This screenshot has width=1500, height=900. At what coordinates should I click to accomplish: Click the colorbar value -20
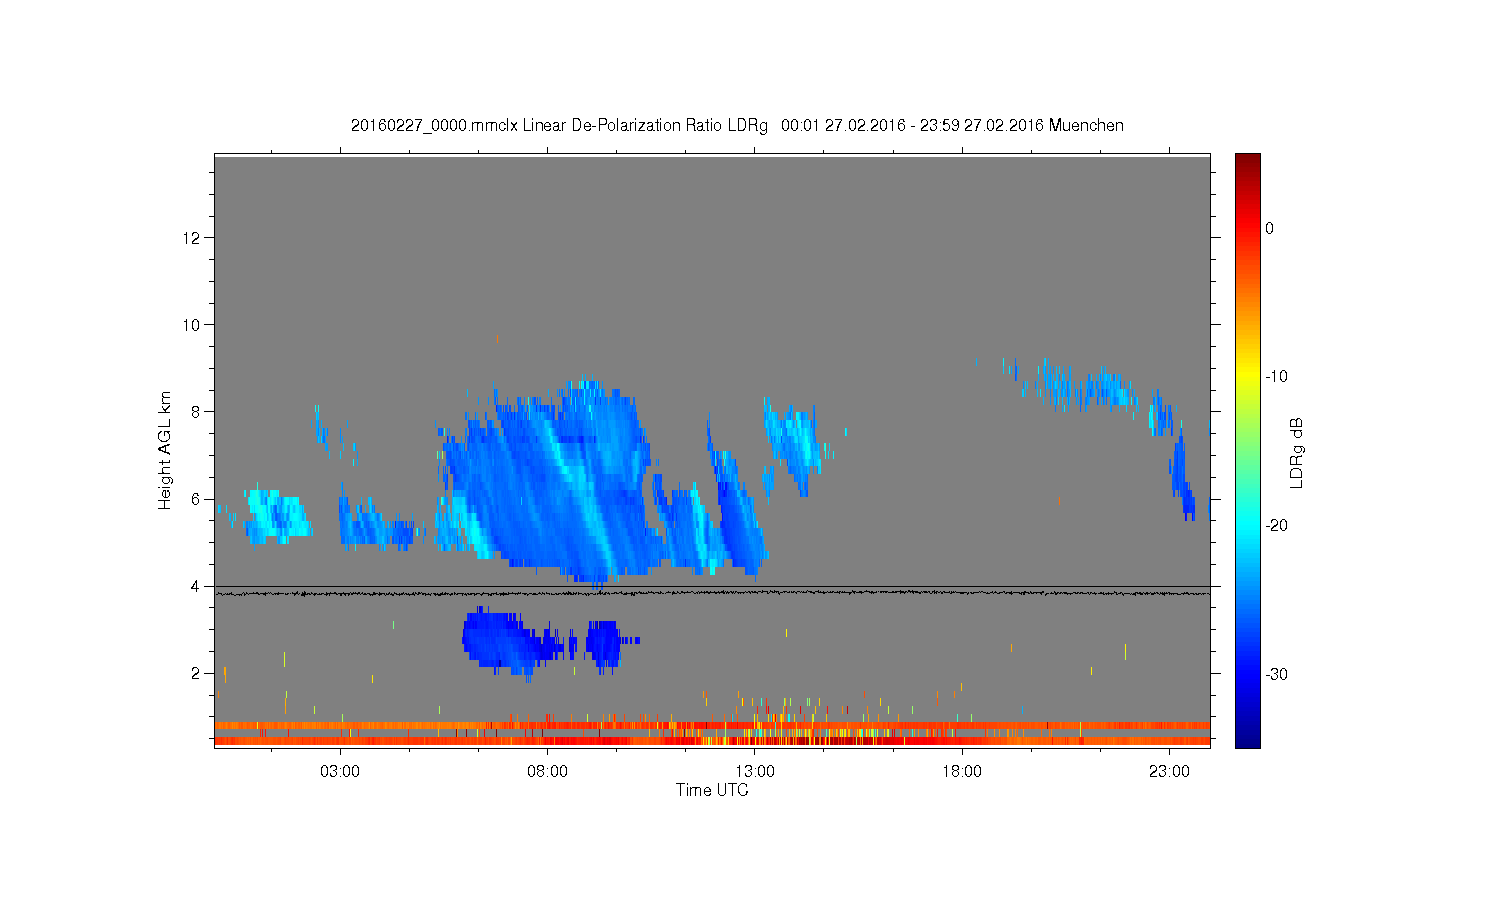1276,526
